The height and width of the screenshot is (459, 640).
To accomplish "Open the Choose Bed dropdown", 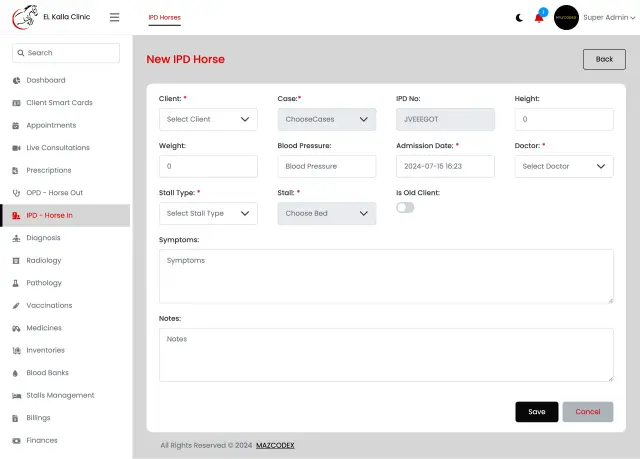I will click(327, 213).
